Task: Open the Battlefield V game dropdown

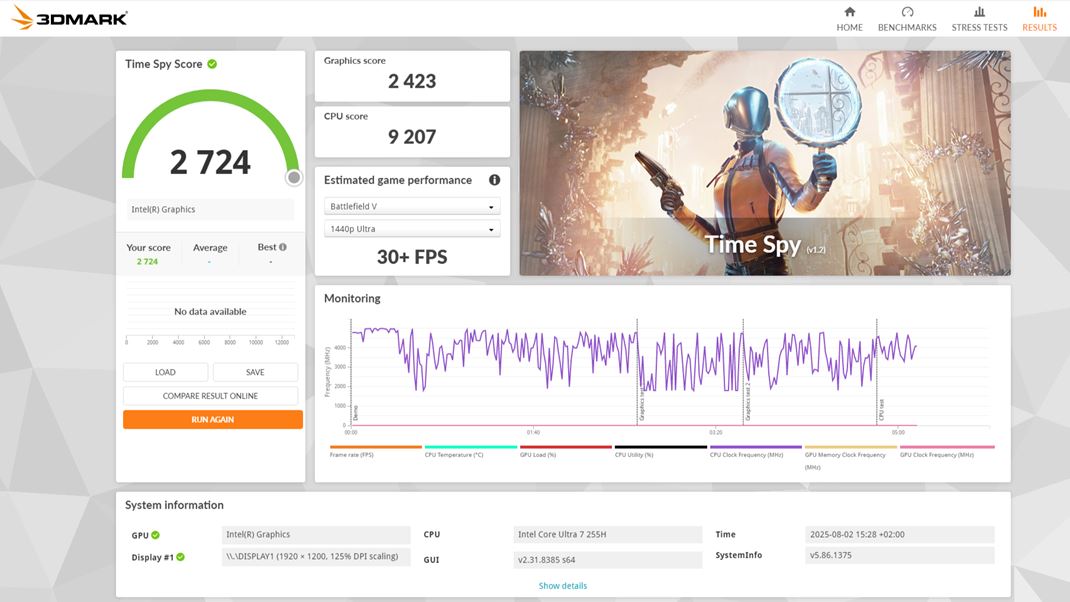Action: coord(411,206)
